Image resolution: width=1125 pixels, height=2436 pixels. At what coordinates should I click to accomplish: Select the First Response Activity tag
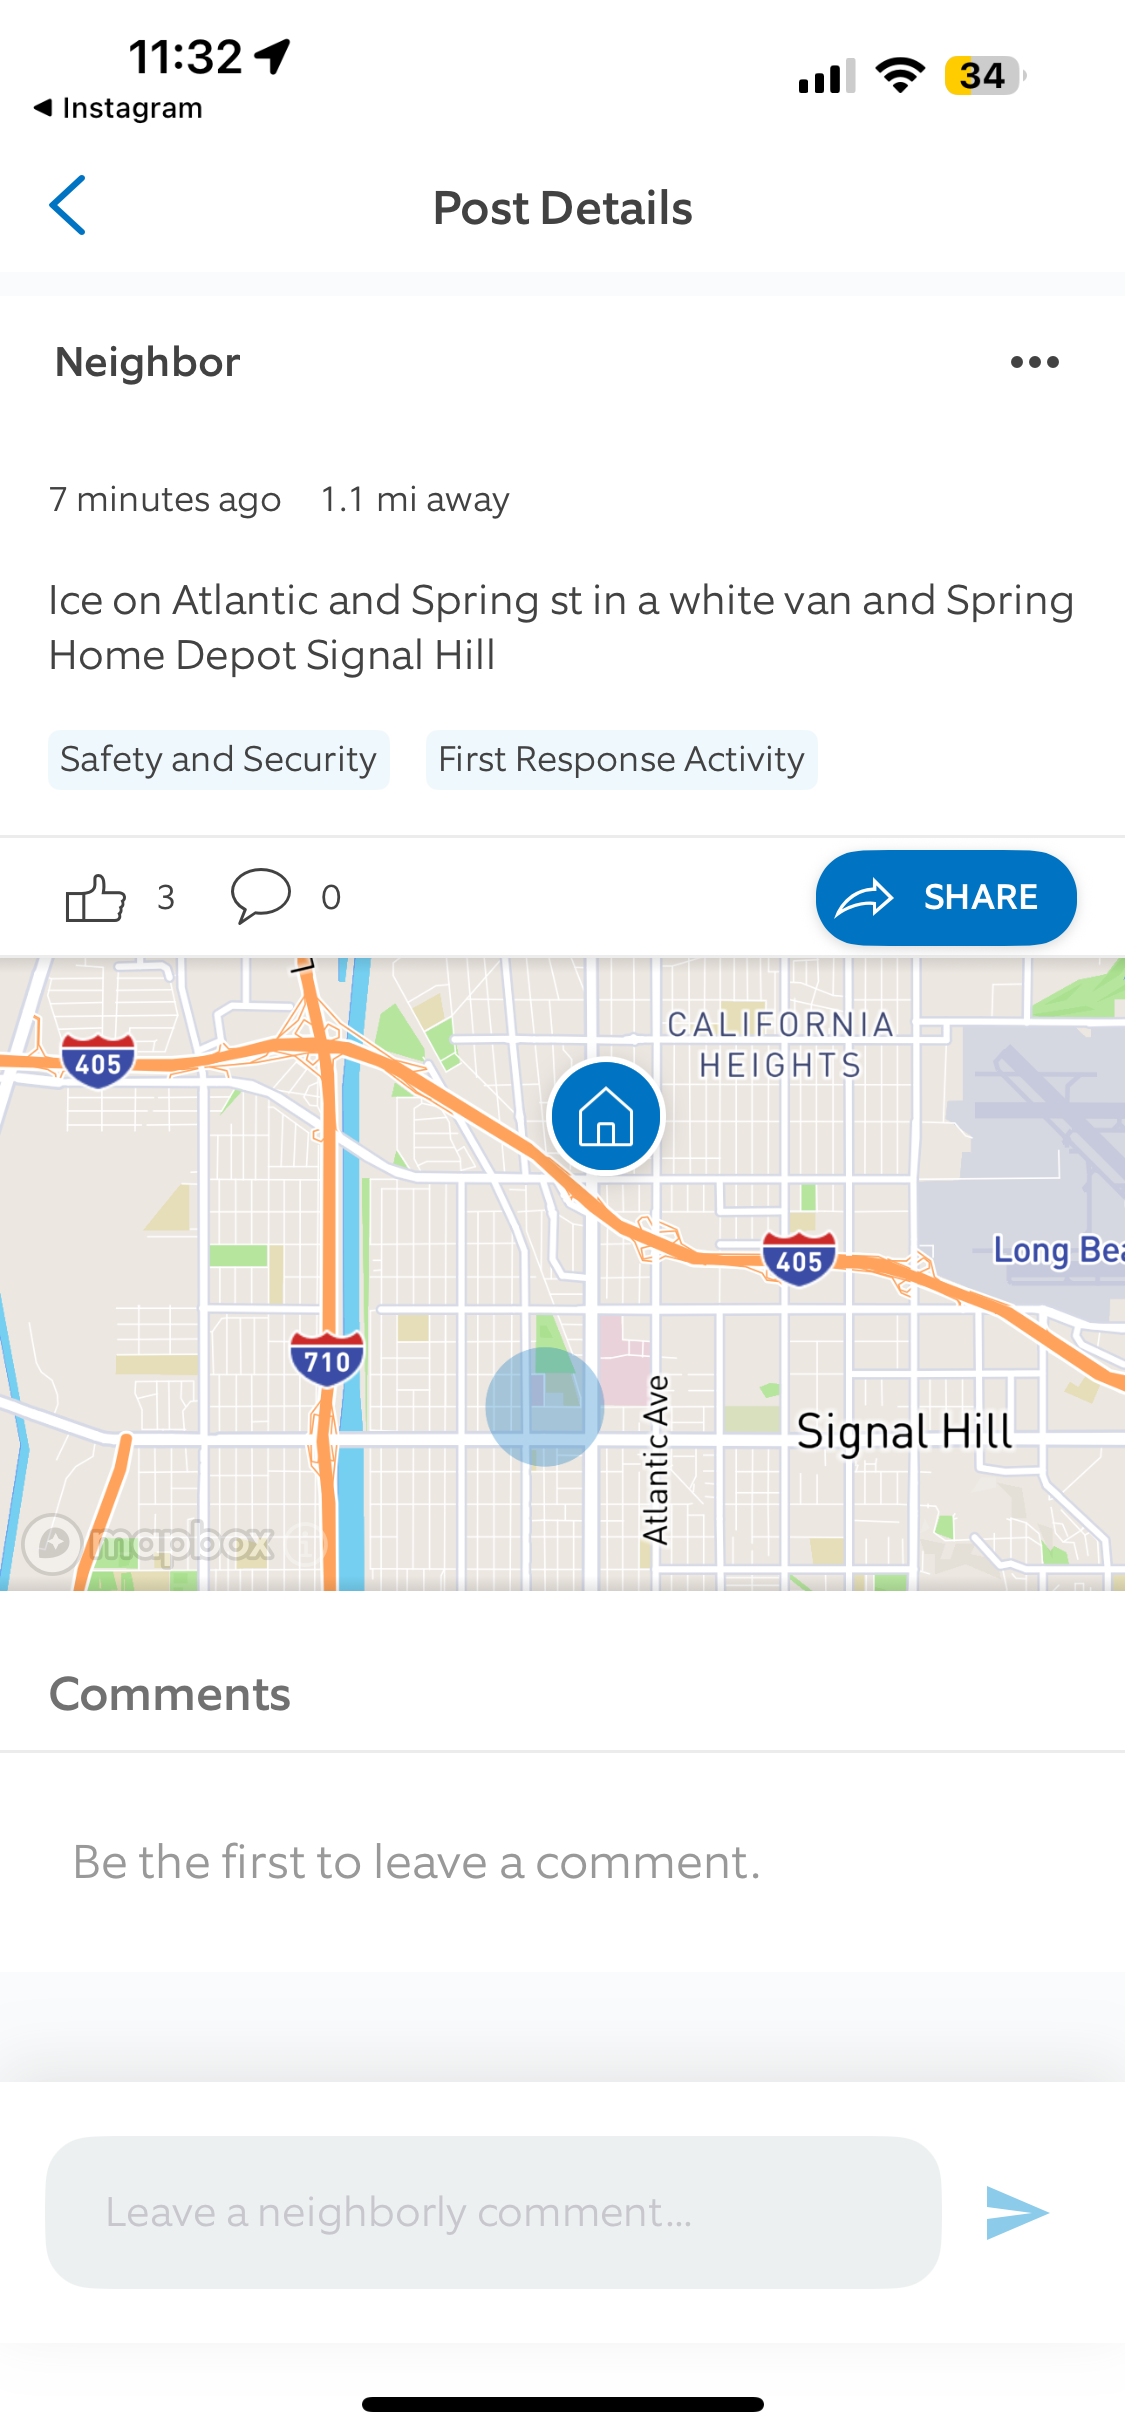click(621, 760)
